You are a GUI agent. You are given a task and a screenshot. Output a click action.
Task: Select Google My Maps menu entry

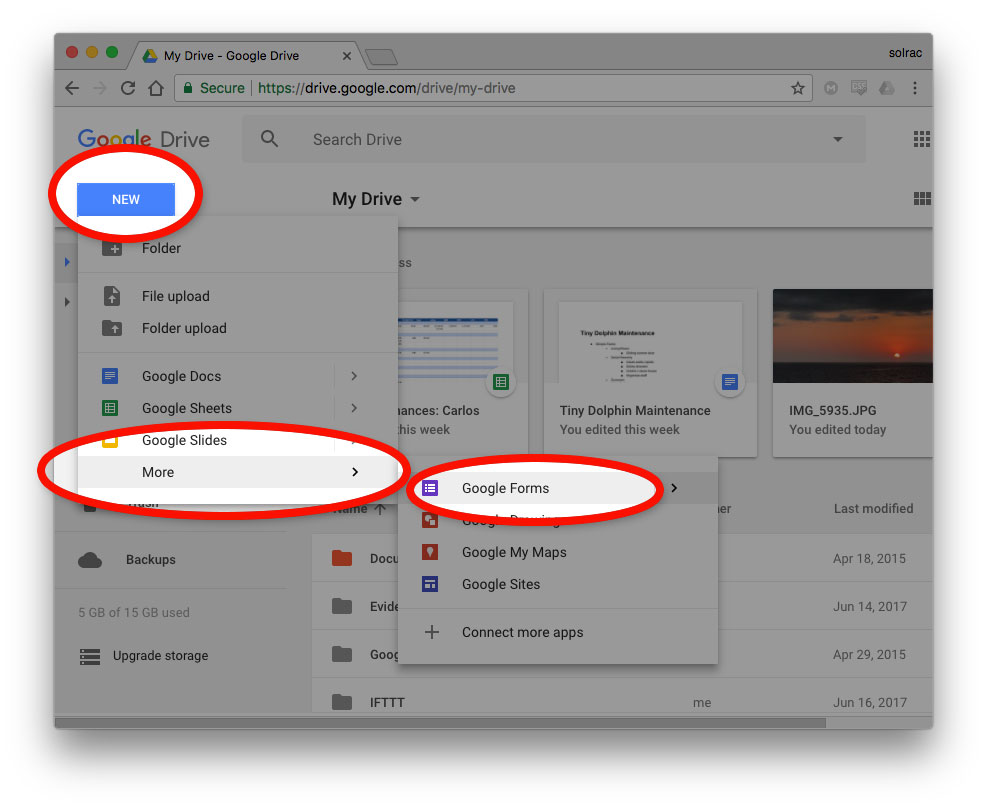[x=558, y=552]
